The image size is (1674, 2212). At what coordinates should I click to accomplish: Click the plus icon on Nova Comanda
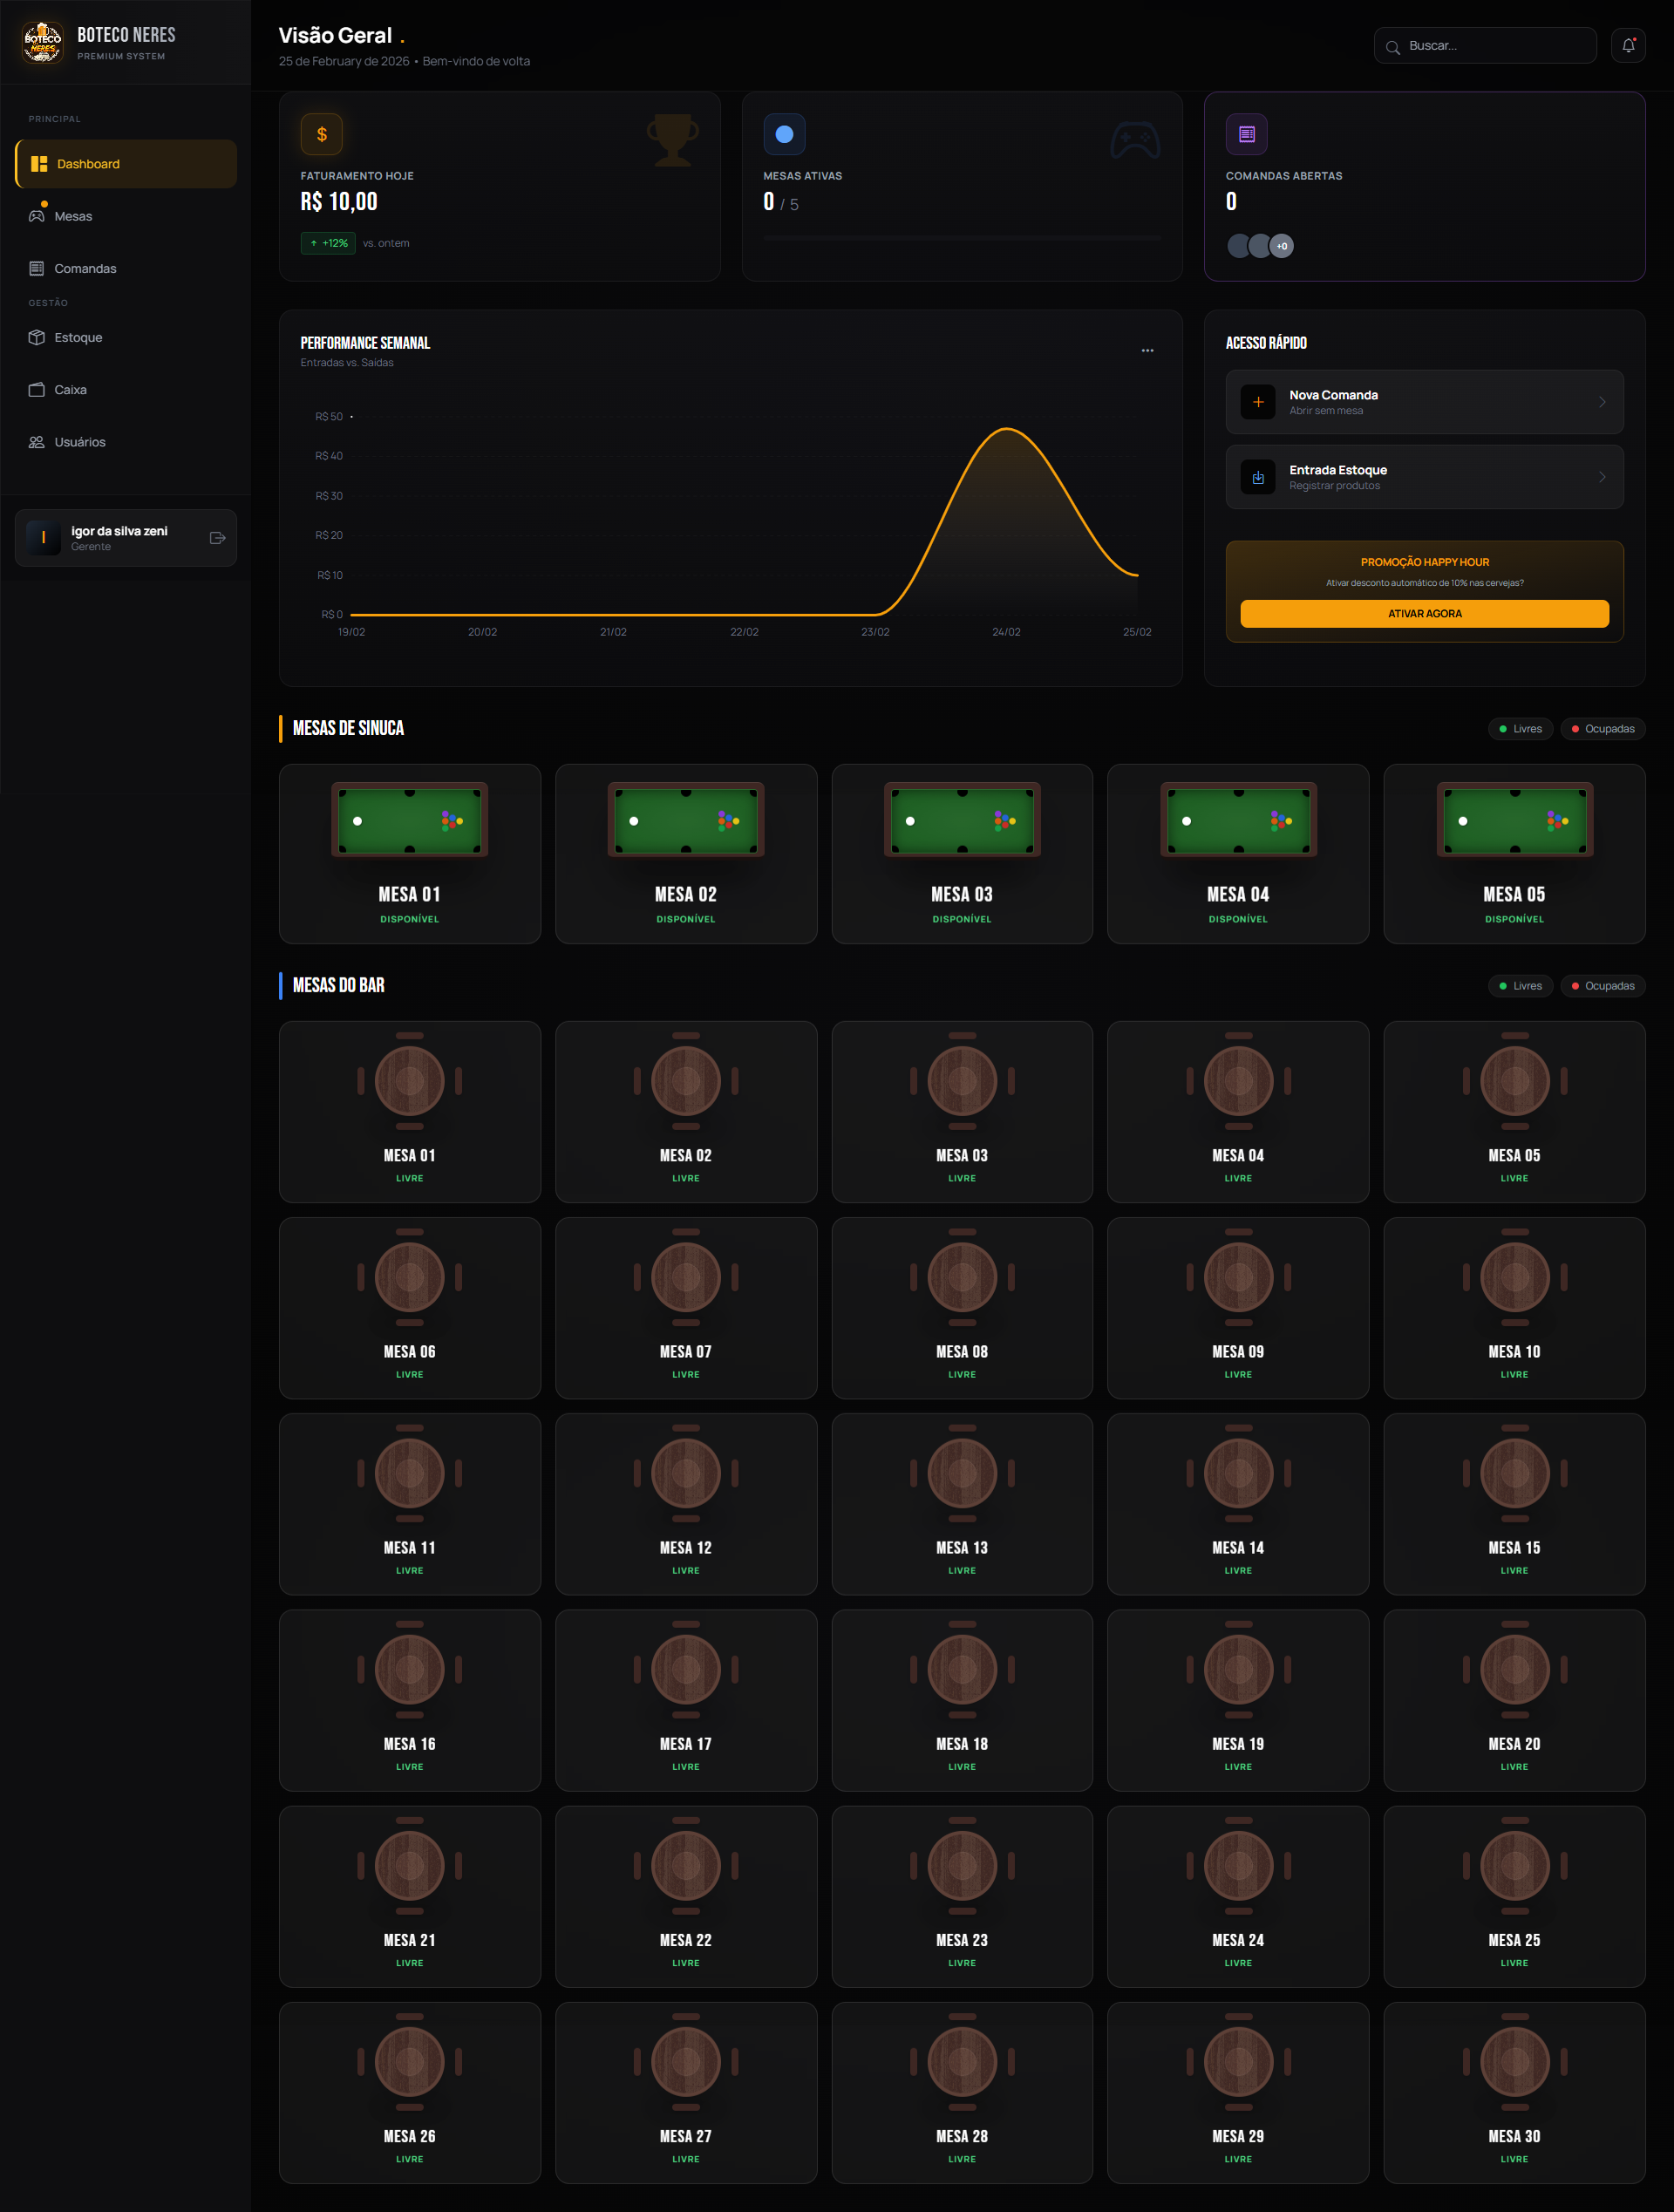[1257, 402]
